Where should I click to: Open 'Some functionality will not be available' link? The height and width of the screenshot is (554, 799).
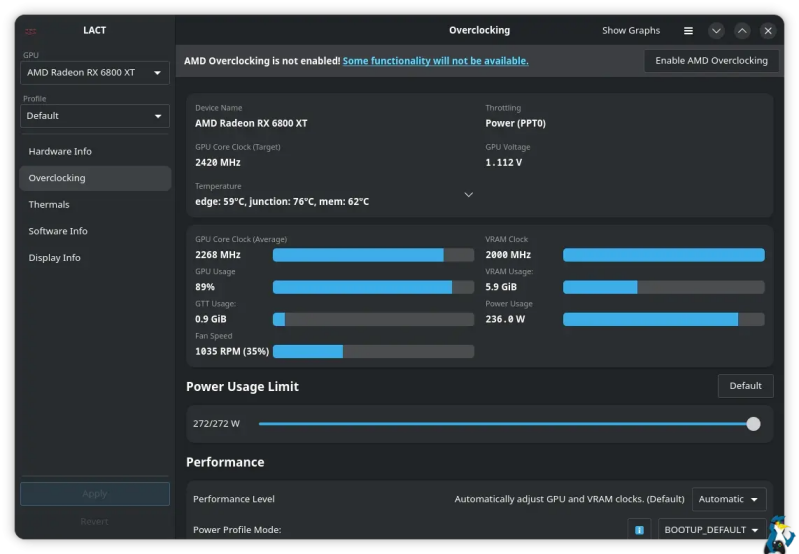[435, 61]
